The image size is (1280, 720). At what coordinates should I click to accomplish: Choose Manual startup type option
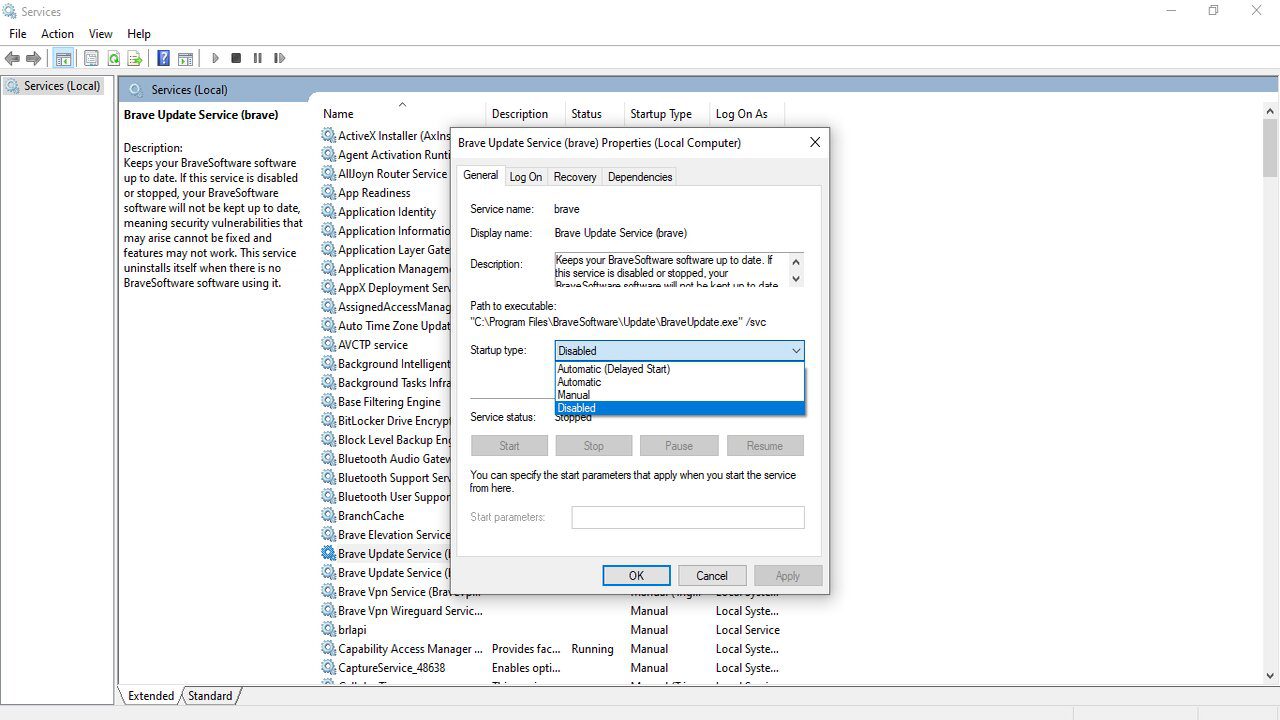pyautogui.click(x=680, y=395)
